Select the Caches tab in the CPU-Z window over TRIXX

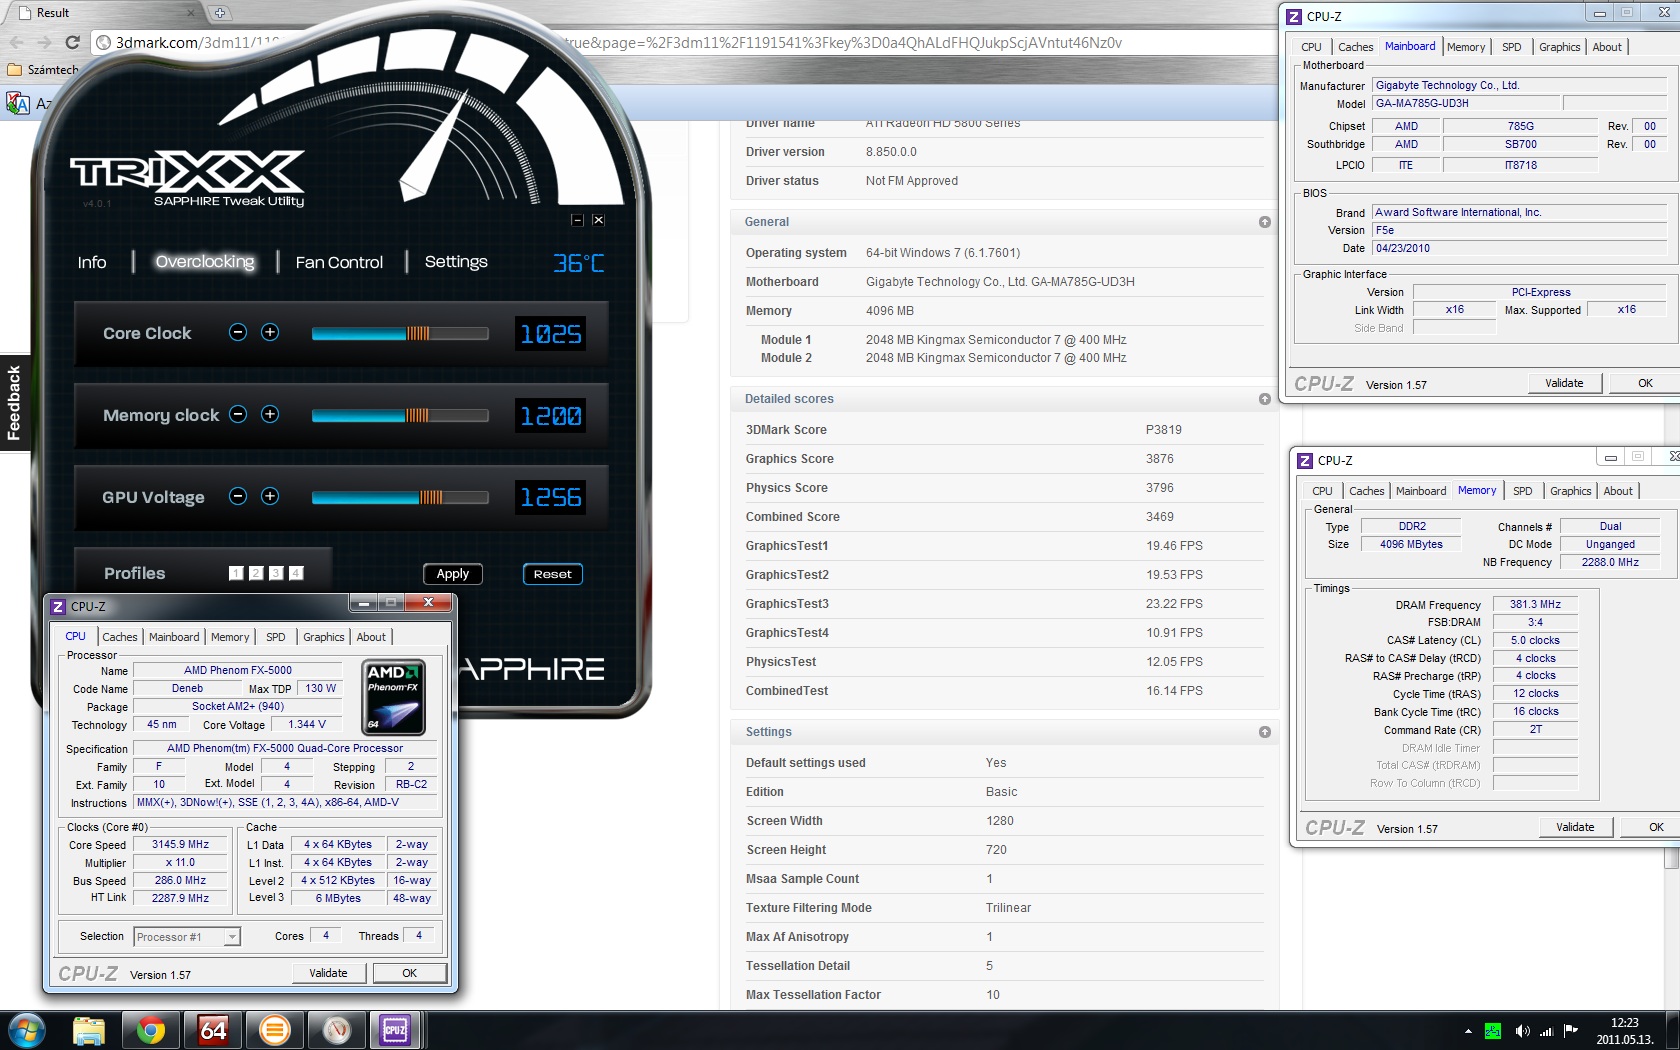click(x=120, y=637)
